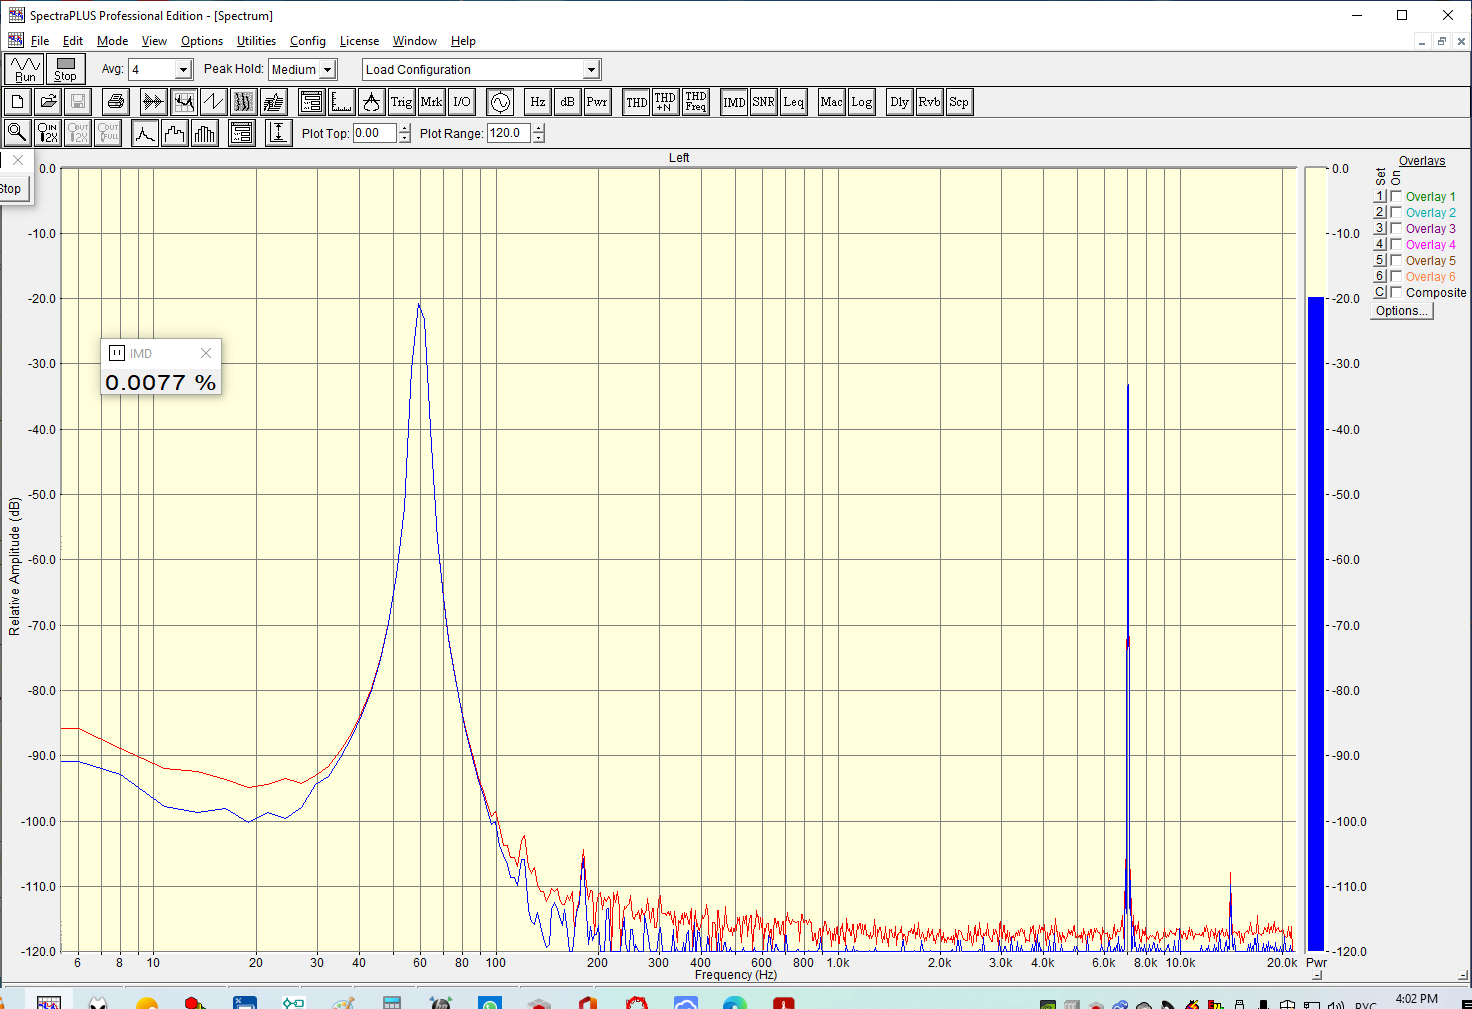Click the blue Pwr level meter bar
Viewport: 1472px width, 1009px height.
[x=1316, y=624]
